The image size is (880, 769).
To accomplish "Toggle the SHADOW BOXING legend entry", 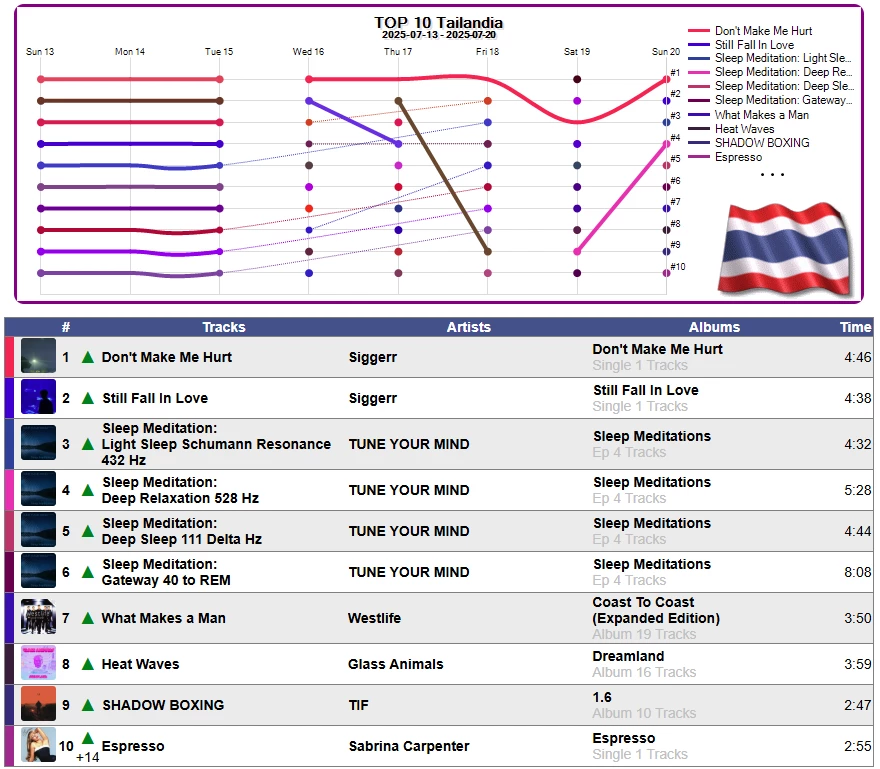I will pos(749,143).
